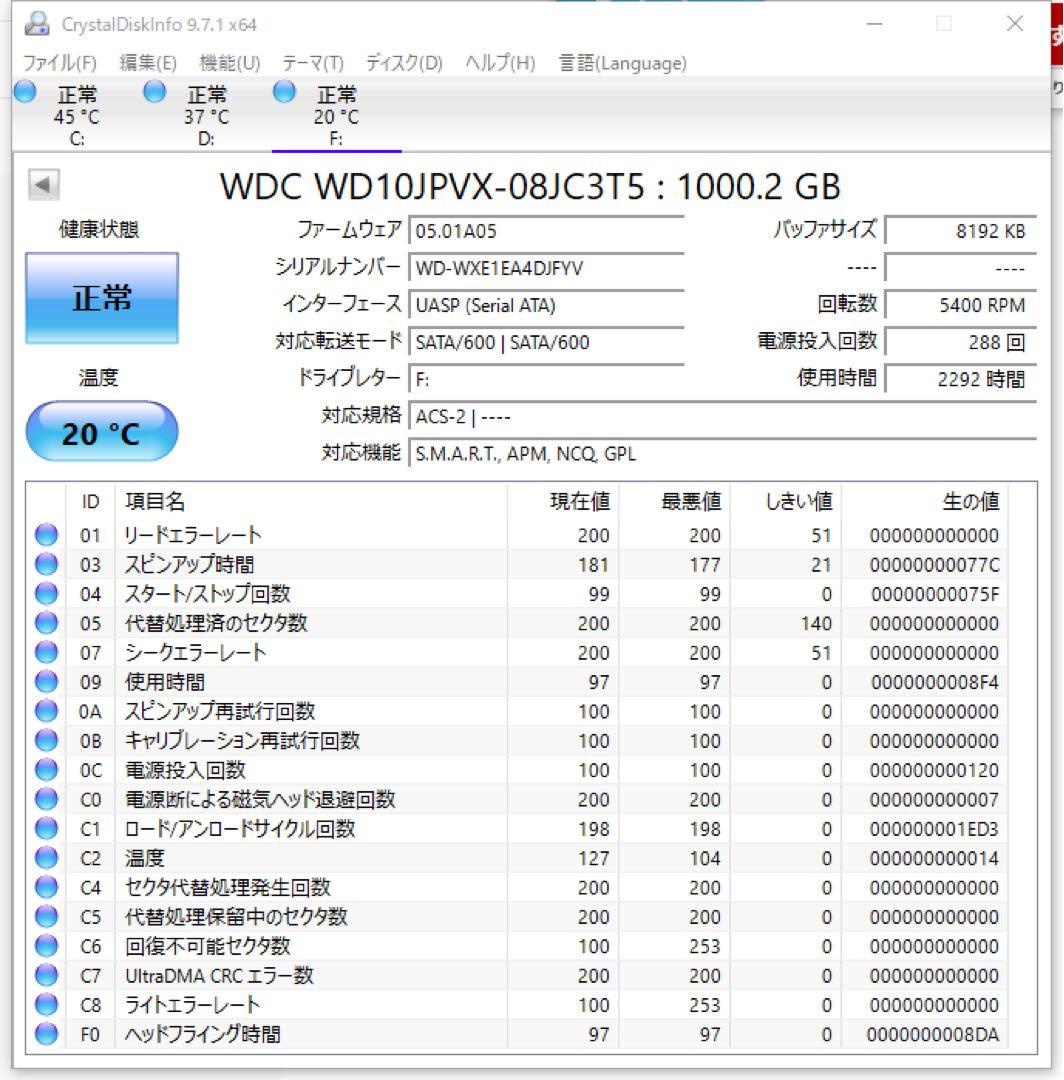Click the status orb for スピンアップ時間 row

point(46,565)
